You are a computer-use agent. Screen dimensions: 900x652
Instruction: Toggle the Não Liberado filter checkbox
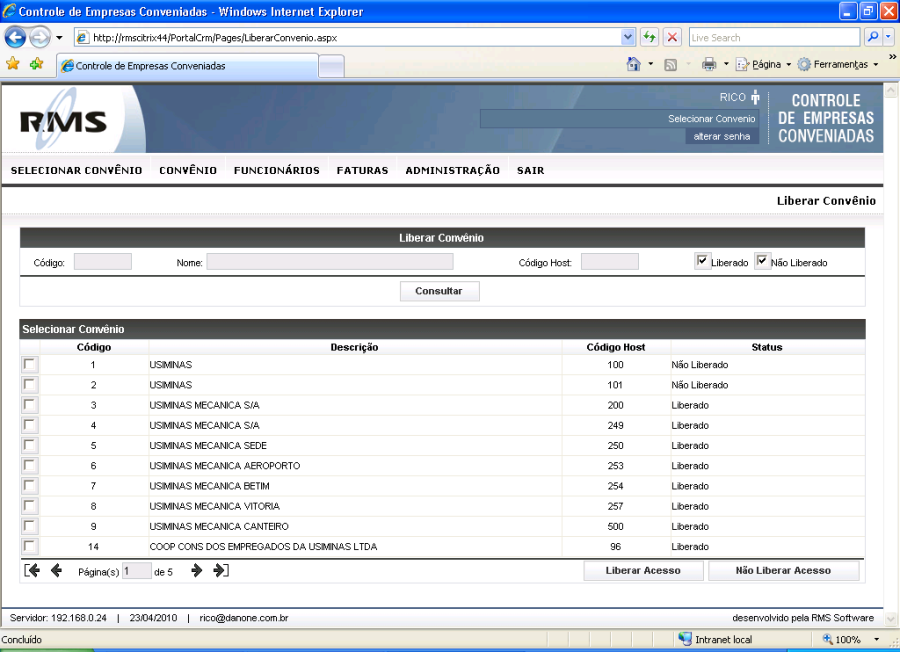pos(762,261)
